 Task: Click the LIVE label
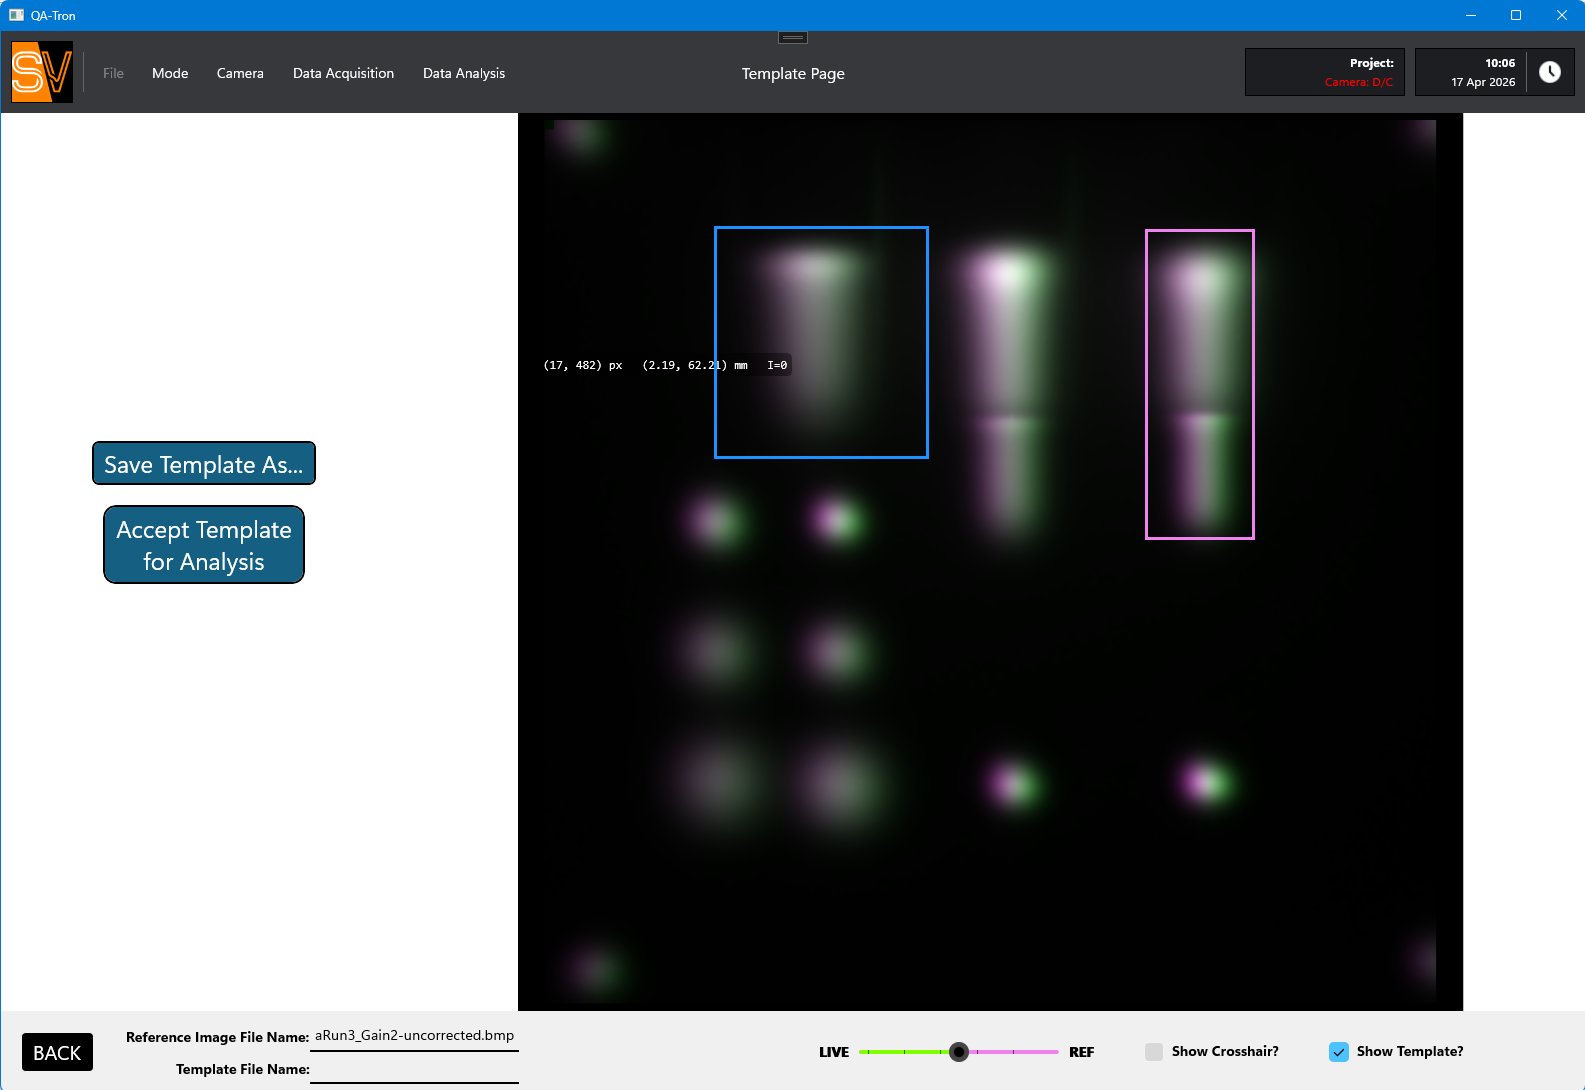pos(834,1052)
